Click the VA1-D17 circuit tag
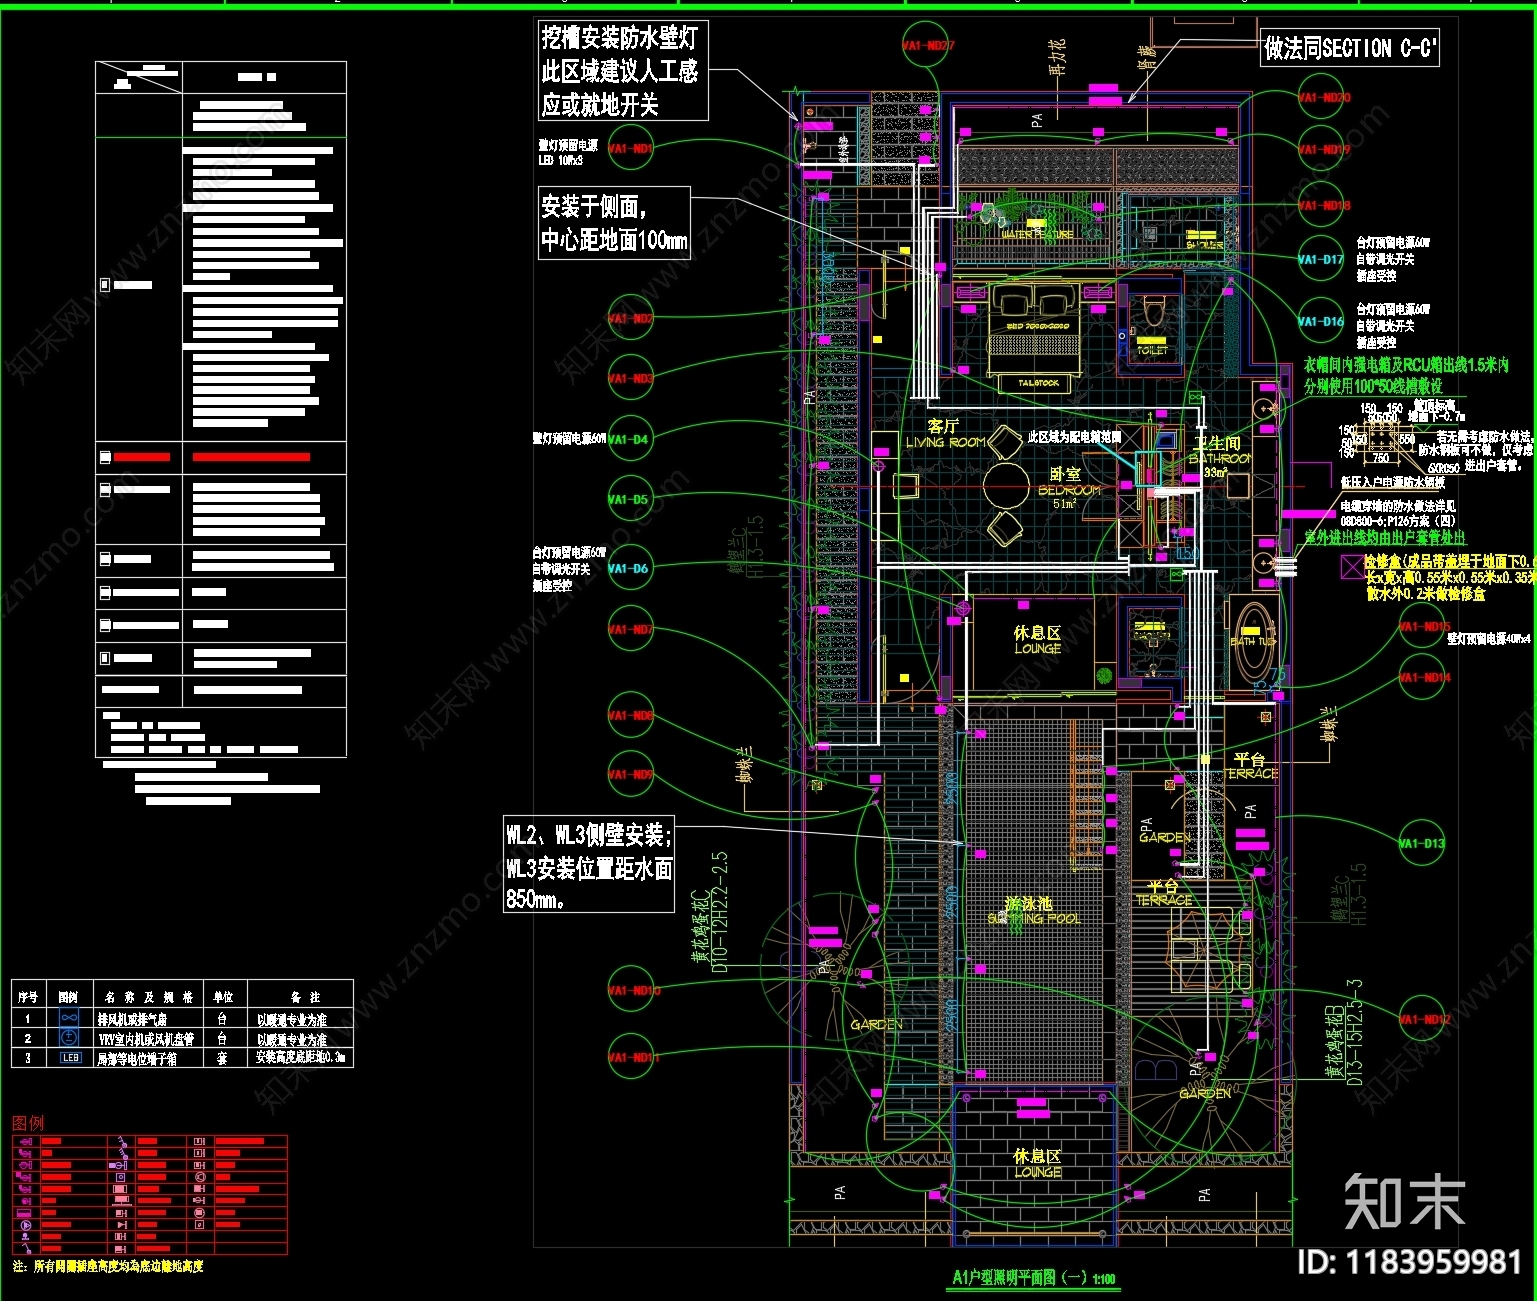 click(x=1322, y=260)
